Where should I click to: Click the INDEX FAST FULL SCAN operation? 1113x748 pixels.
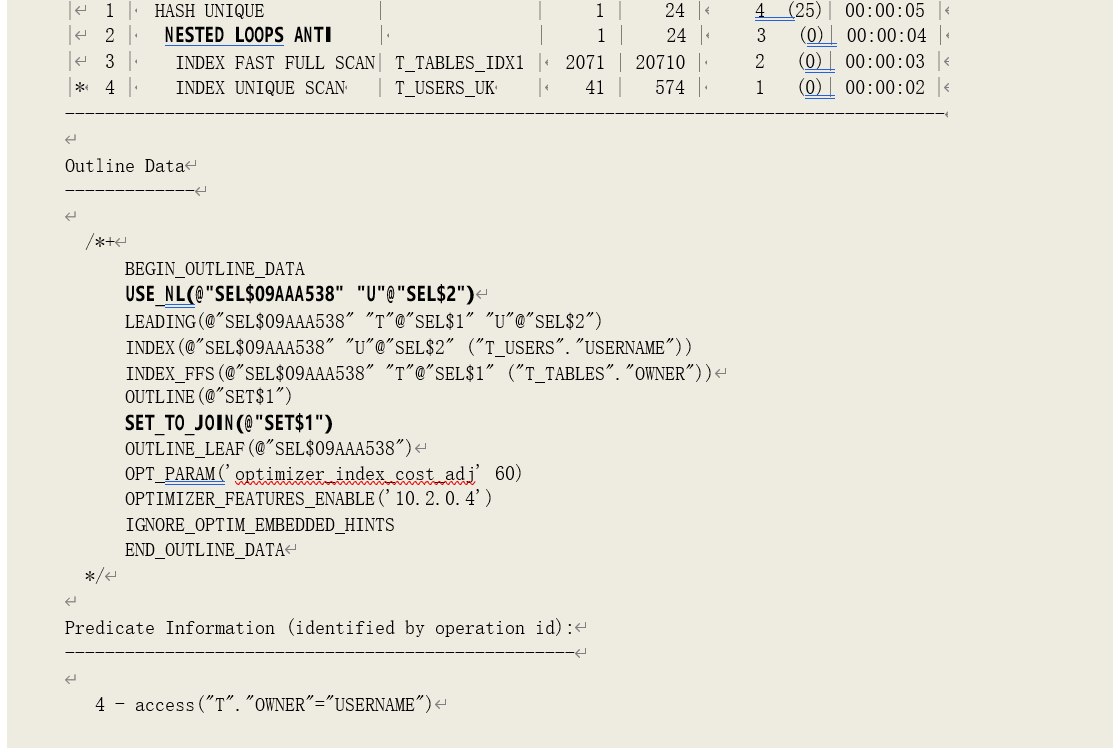tap(275, 63)
